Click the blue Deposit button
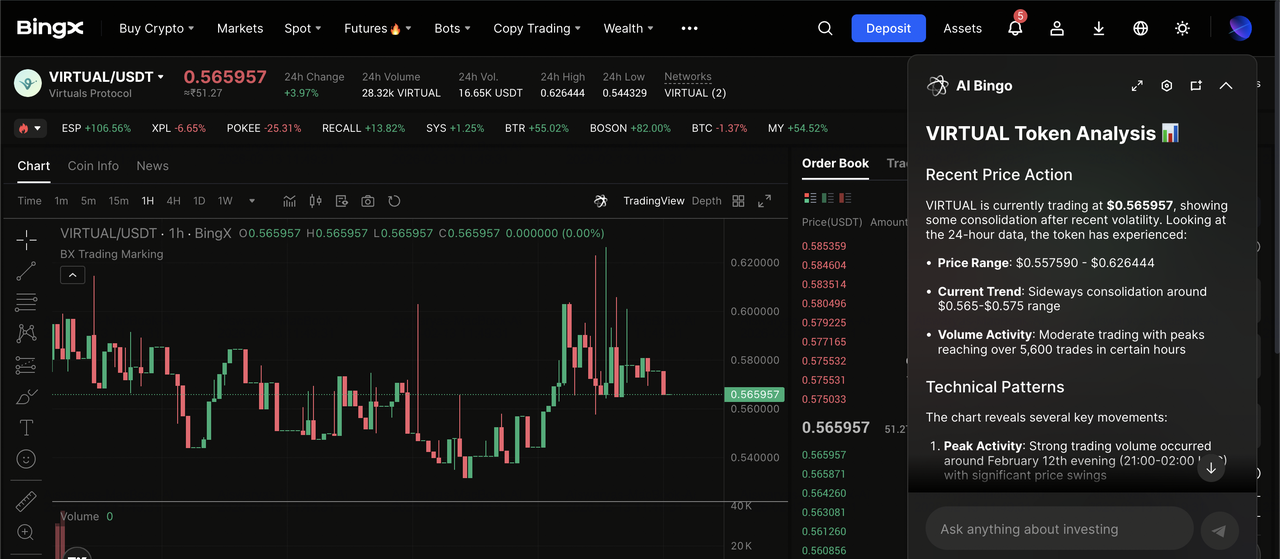 pos(888,28)
